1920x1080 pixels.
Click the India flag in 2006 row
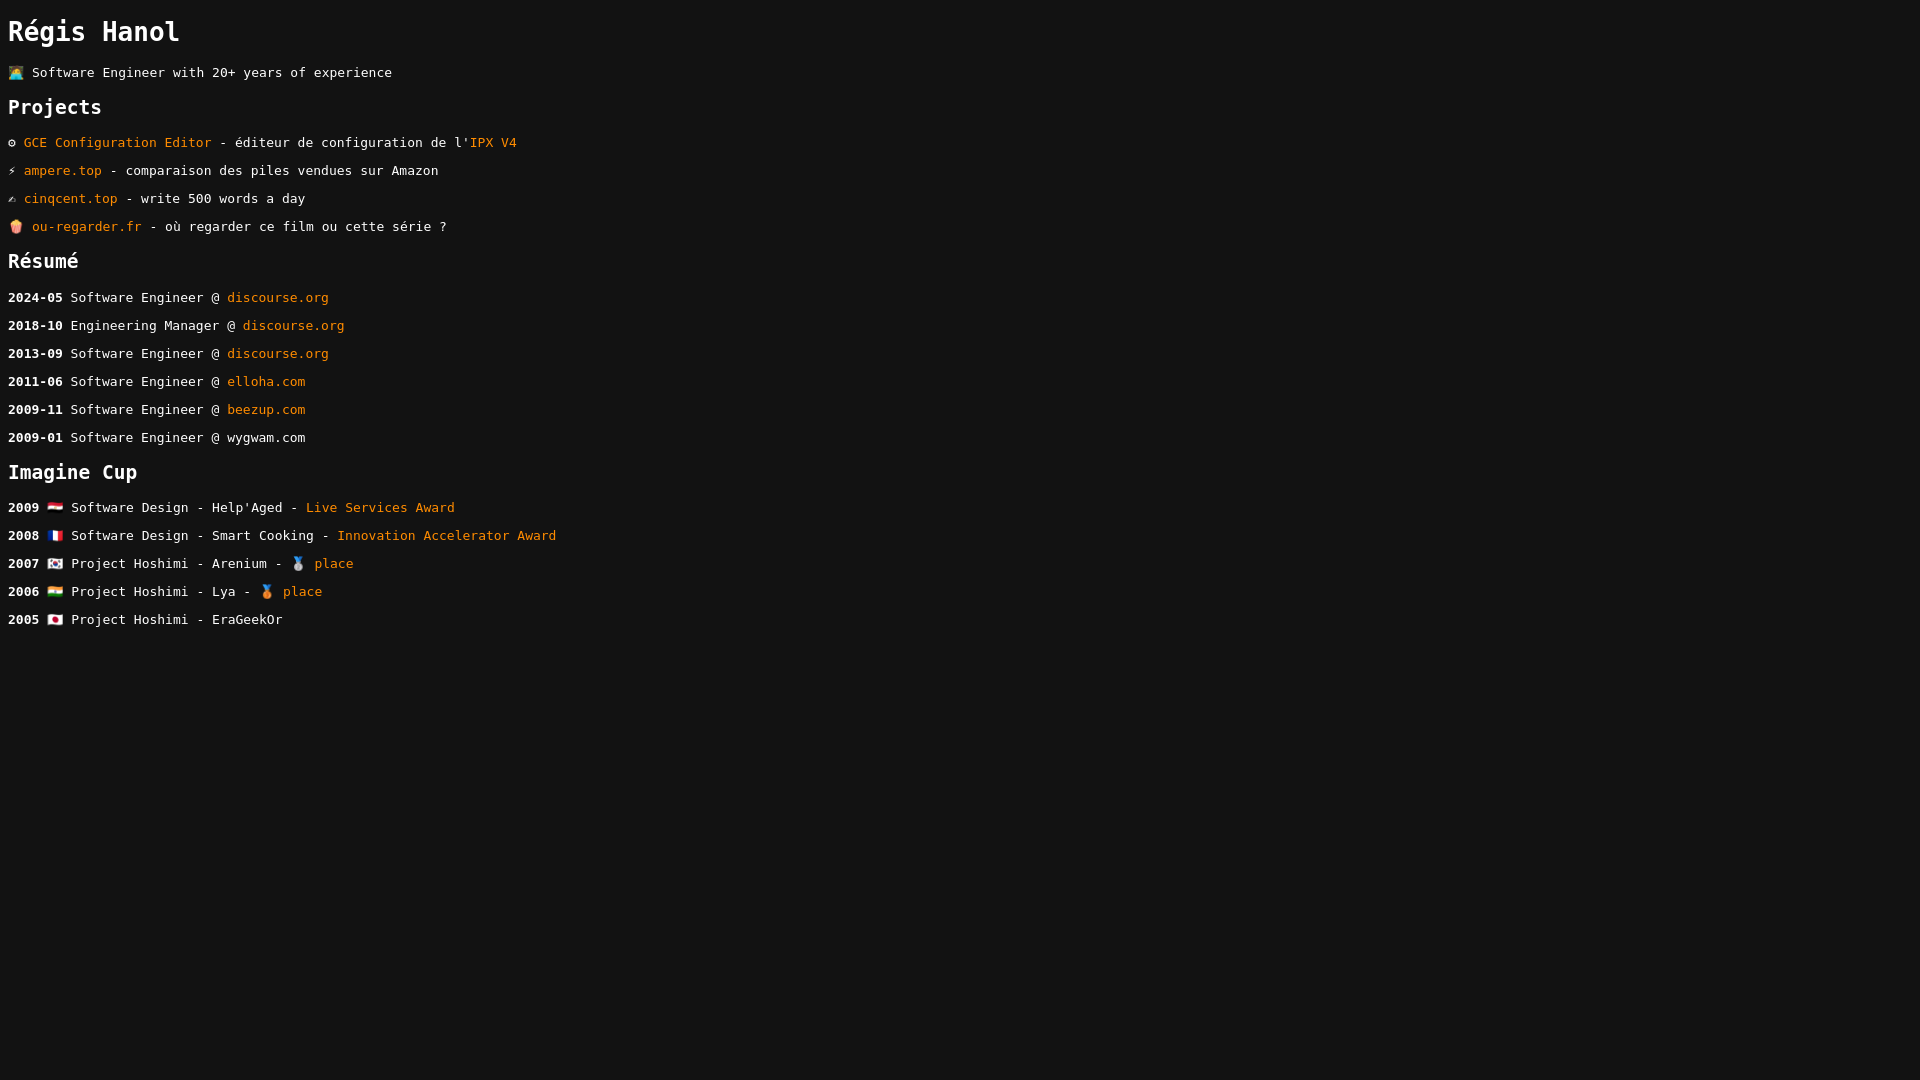pyautogui.click(x=55, y=592)
